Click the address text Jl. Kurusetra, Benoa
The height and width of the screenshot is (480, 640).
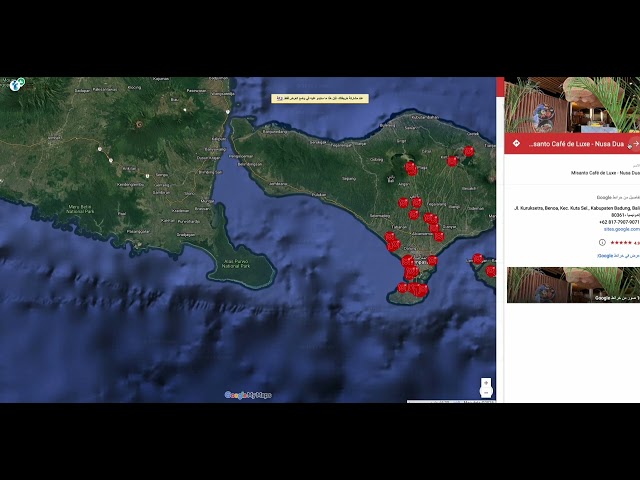tap(576, 208)
